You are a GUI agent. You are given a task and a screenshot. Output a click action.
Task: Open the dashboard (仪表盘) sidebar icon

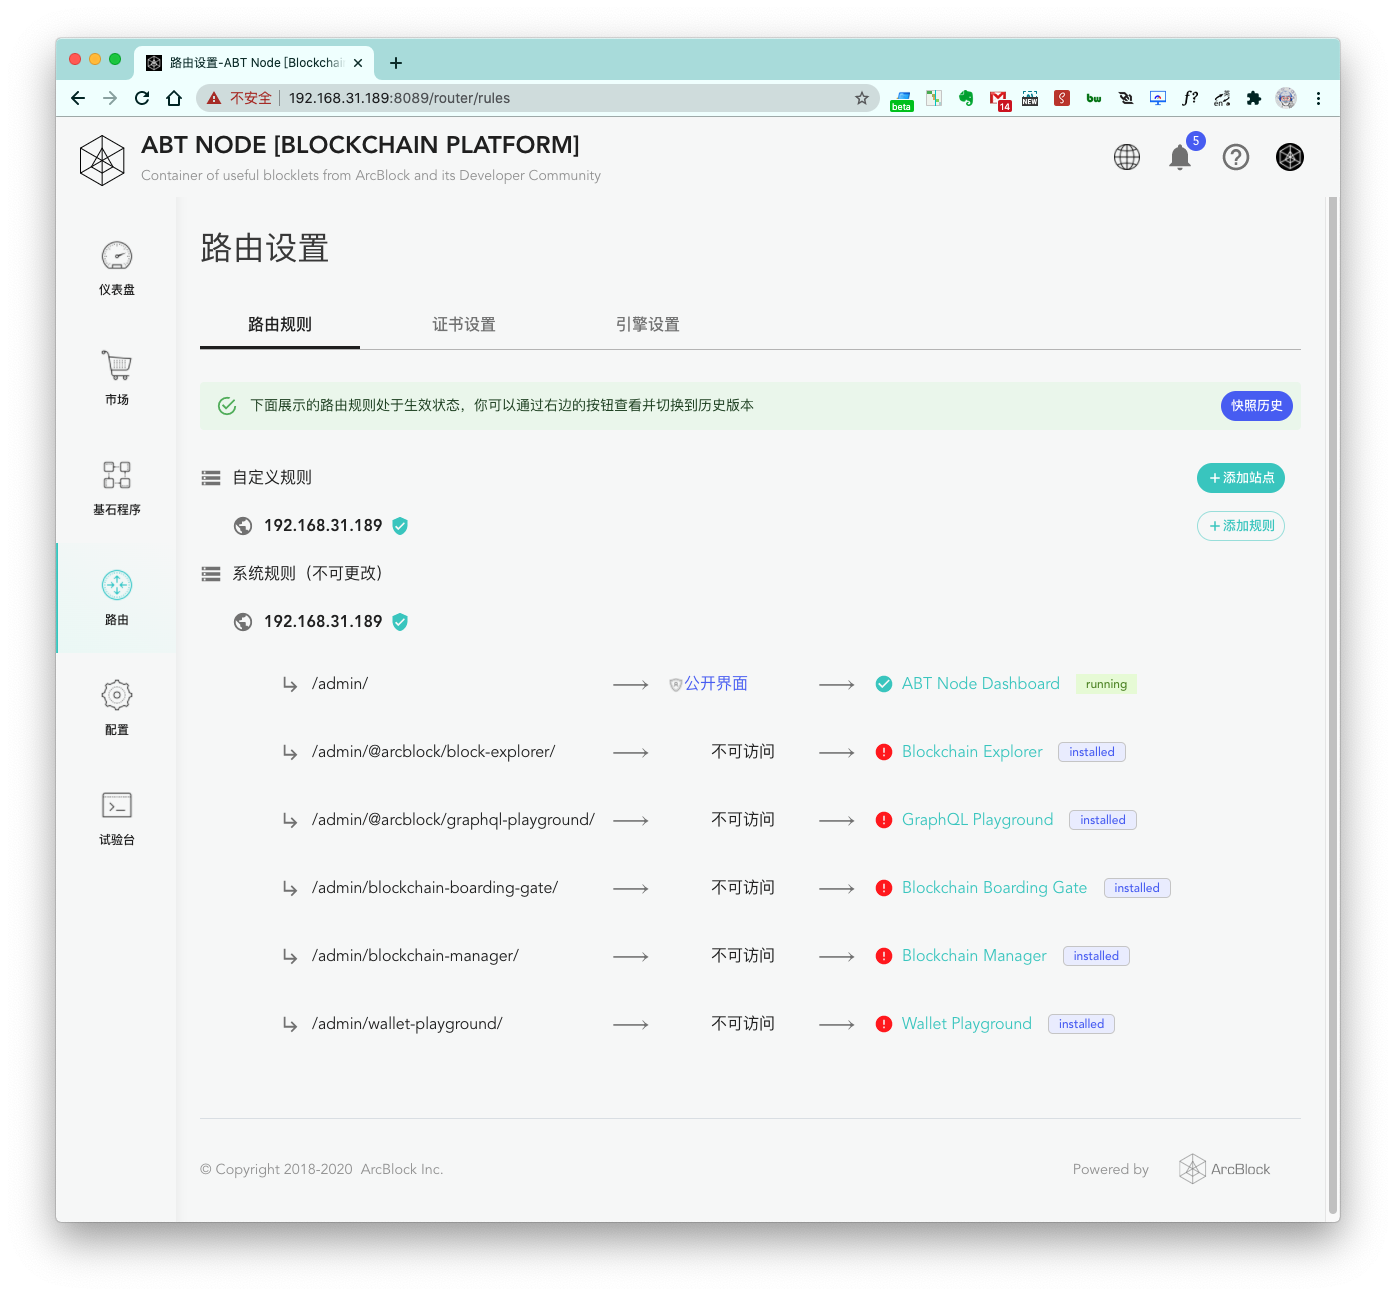point(117,257)
